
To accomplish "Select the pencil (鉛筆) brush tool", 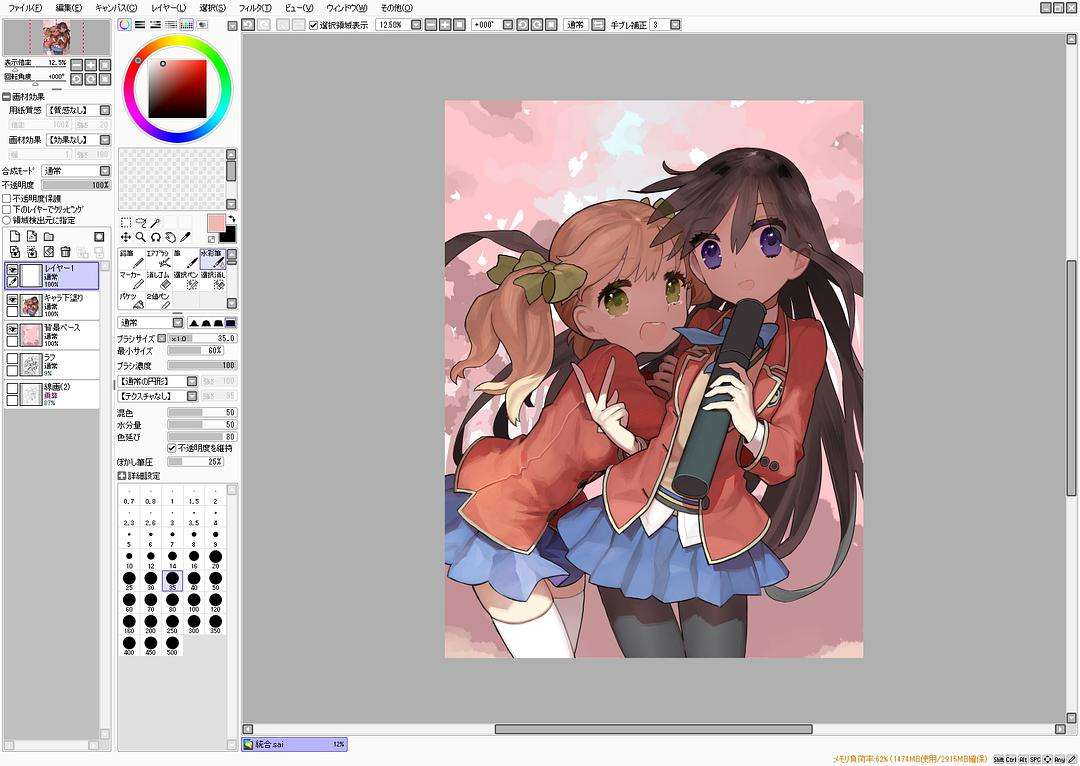I will coord(126,259).
